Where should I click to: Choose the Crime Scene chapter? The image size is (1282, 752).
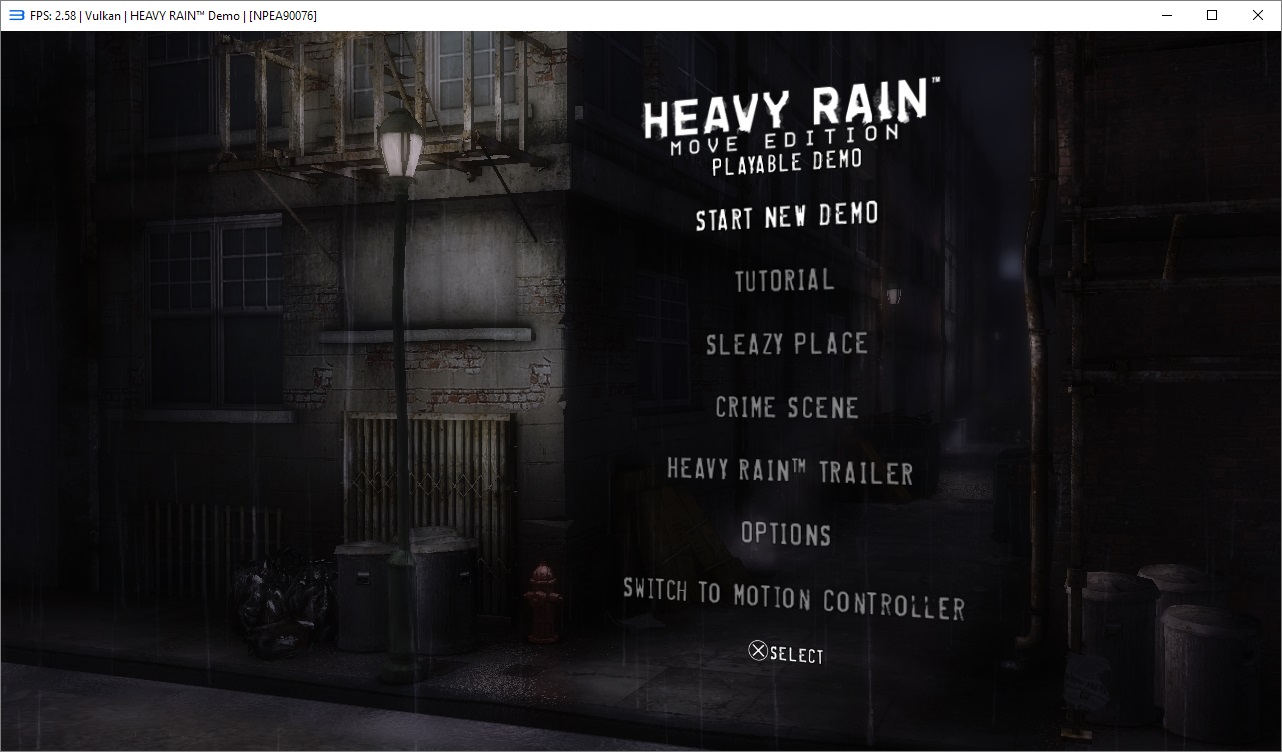(787, 408)
